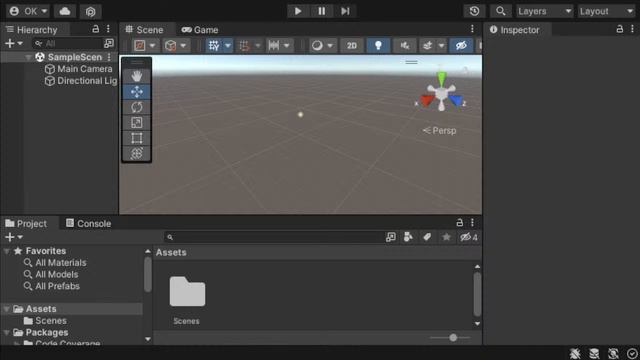Image resolution: width=640 pixels, height=360 pixels.
Task: Select the Hierarchy tab
Action: [31, 29]
